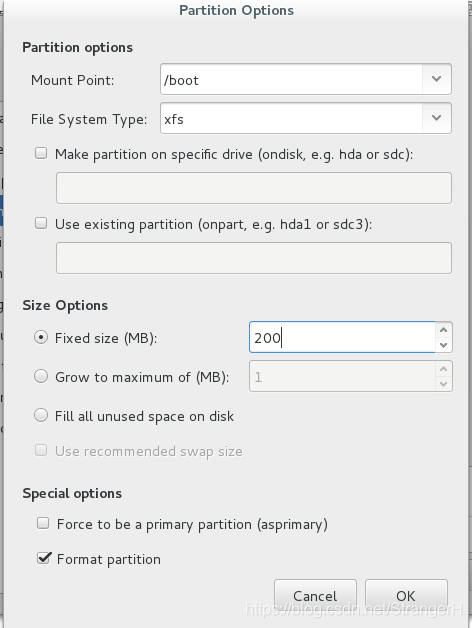
Task: Open the Mount Point dropdown arrow
Action: [436, 79]
